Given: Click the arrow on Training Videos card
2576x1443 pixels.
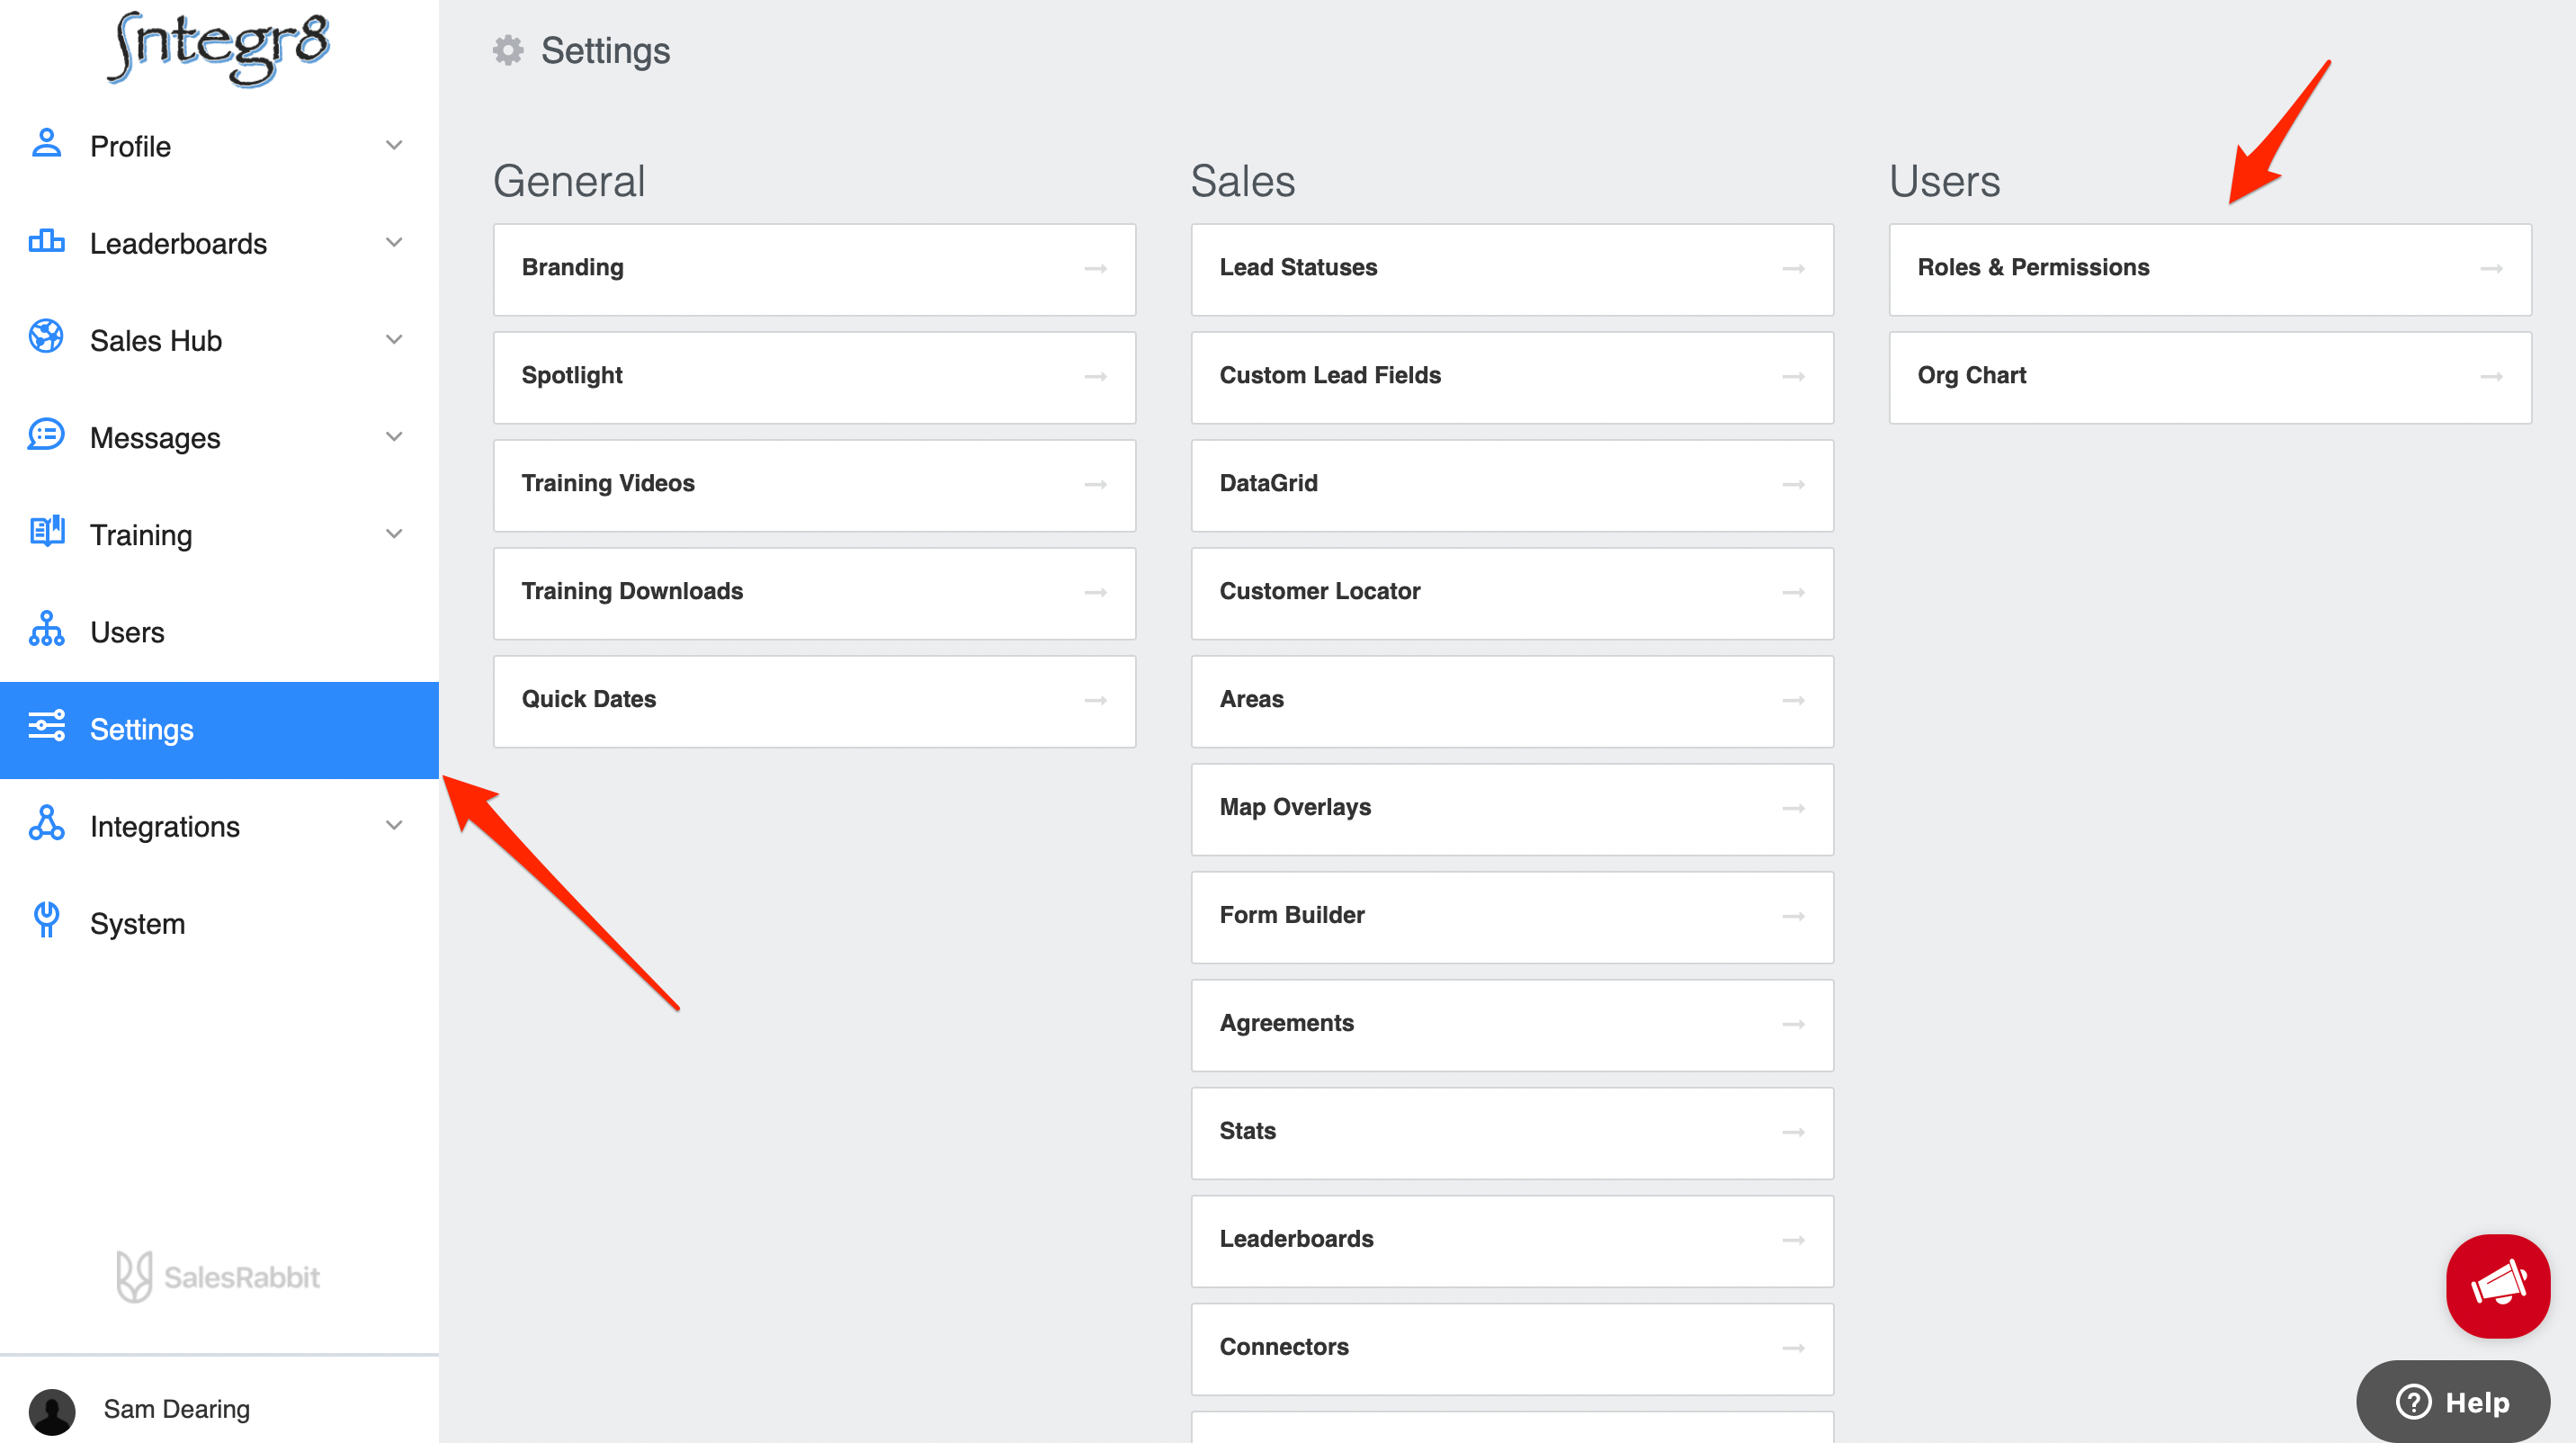Looking at the screenshot, I should [1095, 485].
